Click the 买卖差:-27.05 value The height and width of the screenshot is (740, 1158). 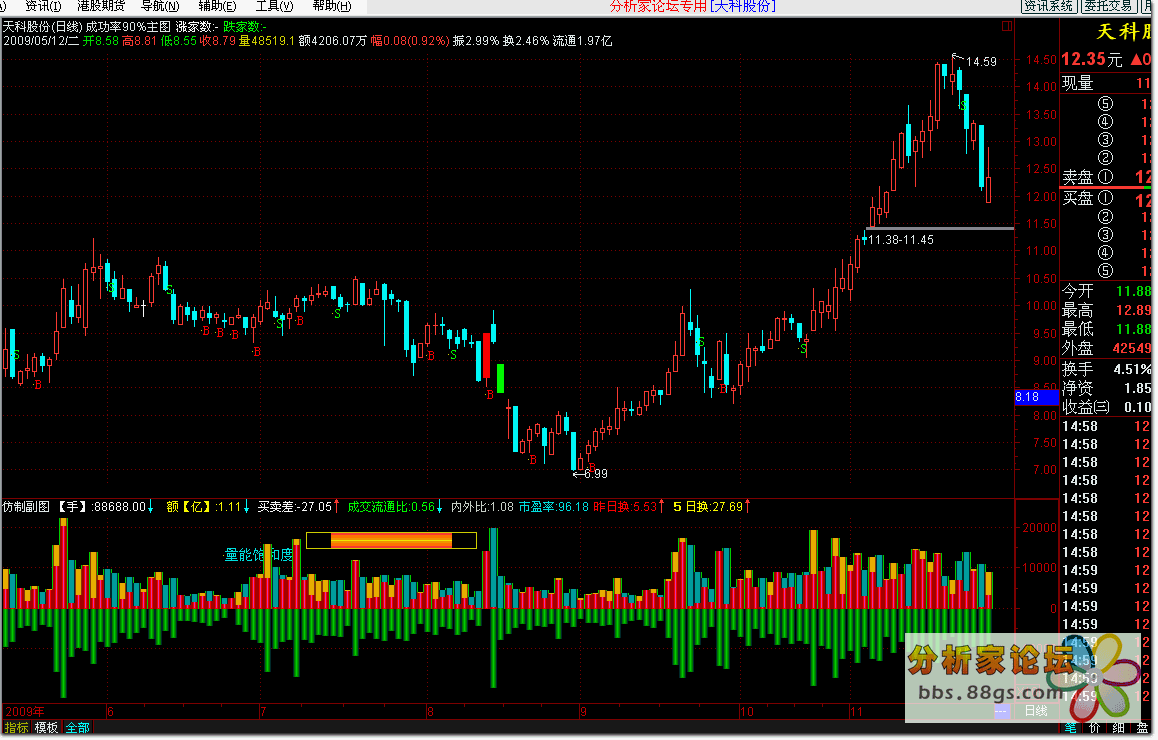(x=294, y=507)
